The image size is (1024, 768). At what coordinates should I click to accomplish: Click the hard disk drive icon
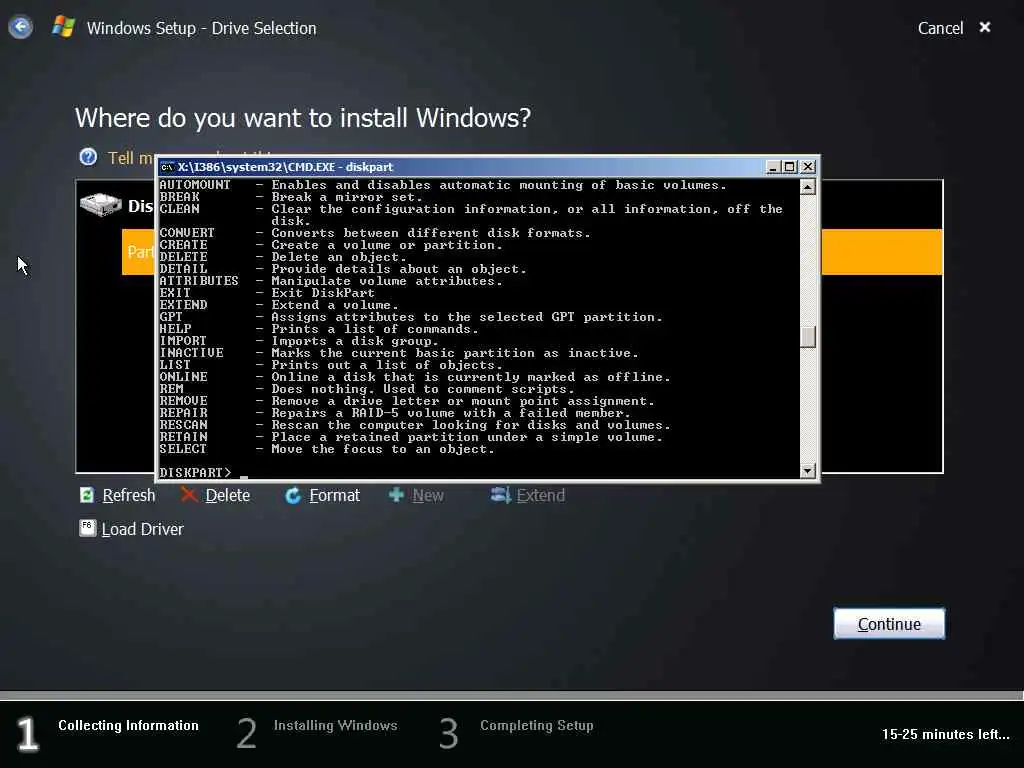coord(100,204)
